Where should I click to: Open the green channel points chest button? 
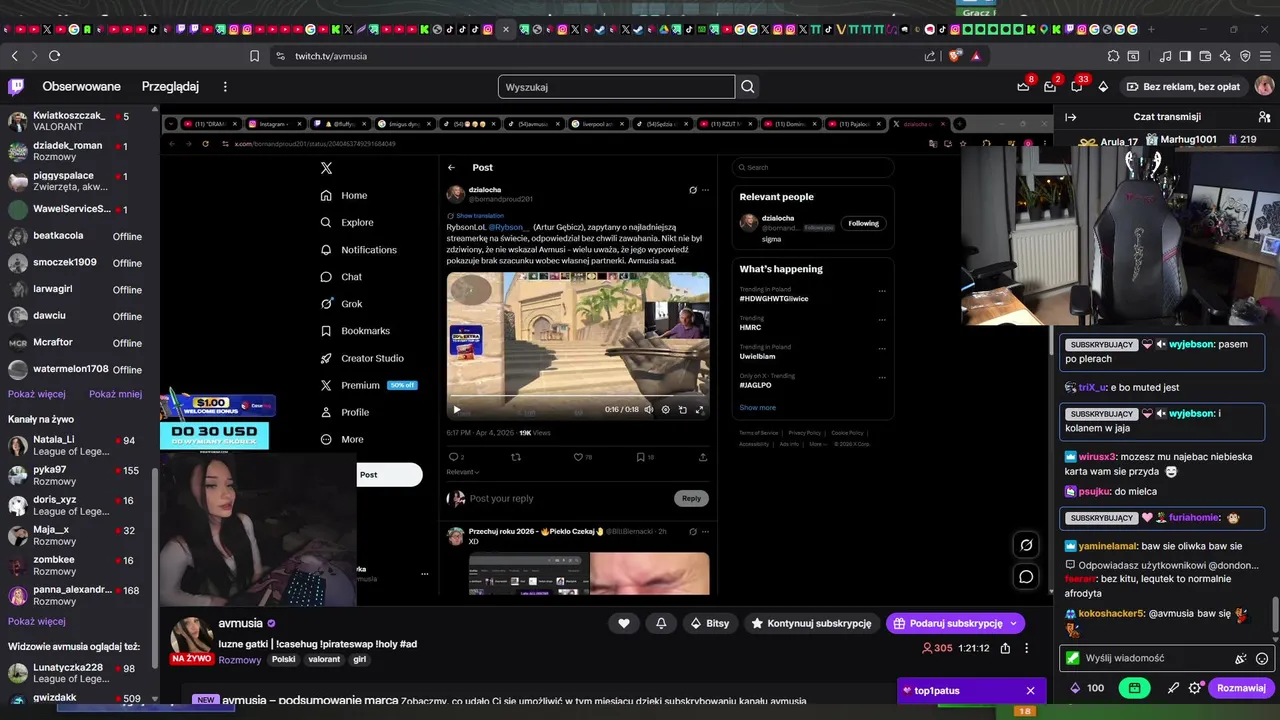pyautogui.click(x=1134, y=688)
